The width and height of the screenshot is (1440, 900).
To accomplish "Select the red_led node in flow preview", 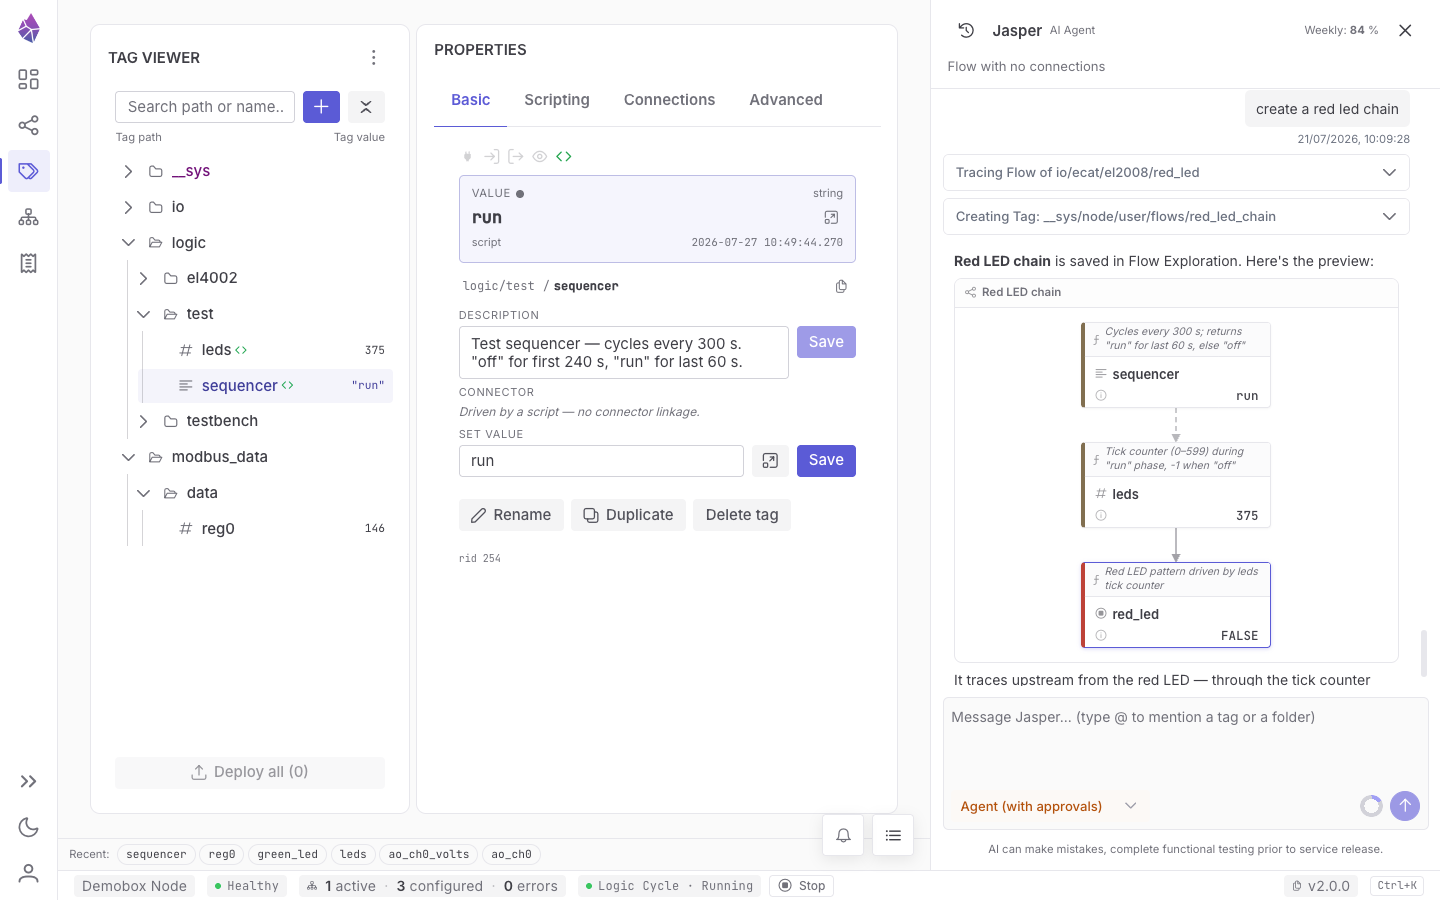I will (1176, 606).
